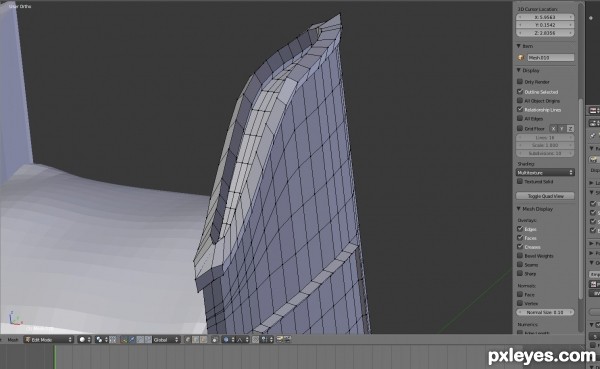The height and width of the screenshot is (369, 600).
Task: Open the Mesh menu in header
Action: (13, 340)
